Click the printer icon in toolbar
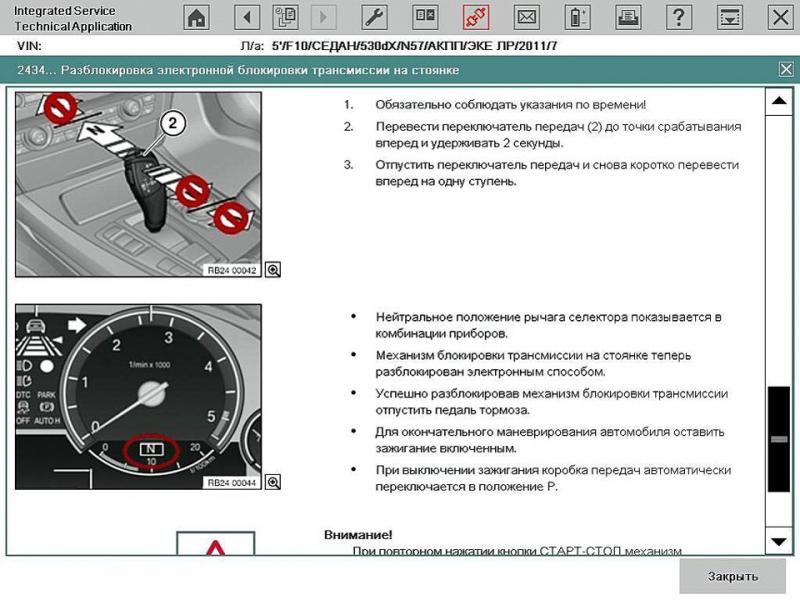 [628, 17]
